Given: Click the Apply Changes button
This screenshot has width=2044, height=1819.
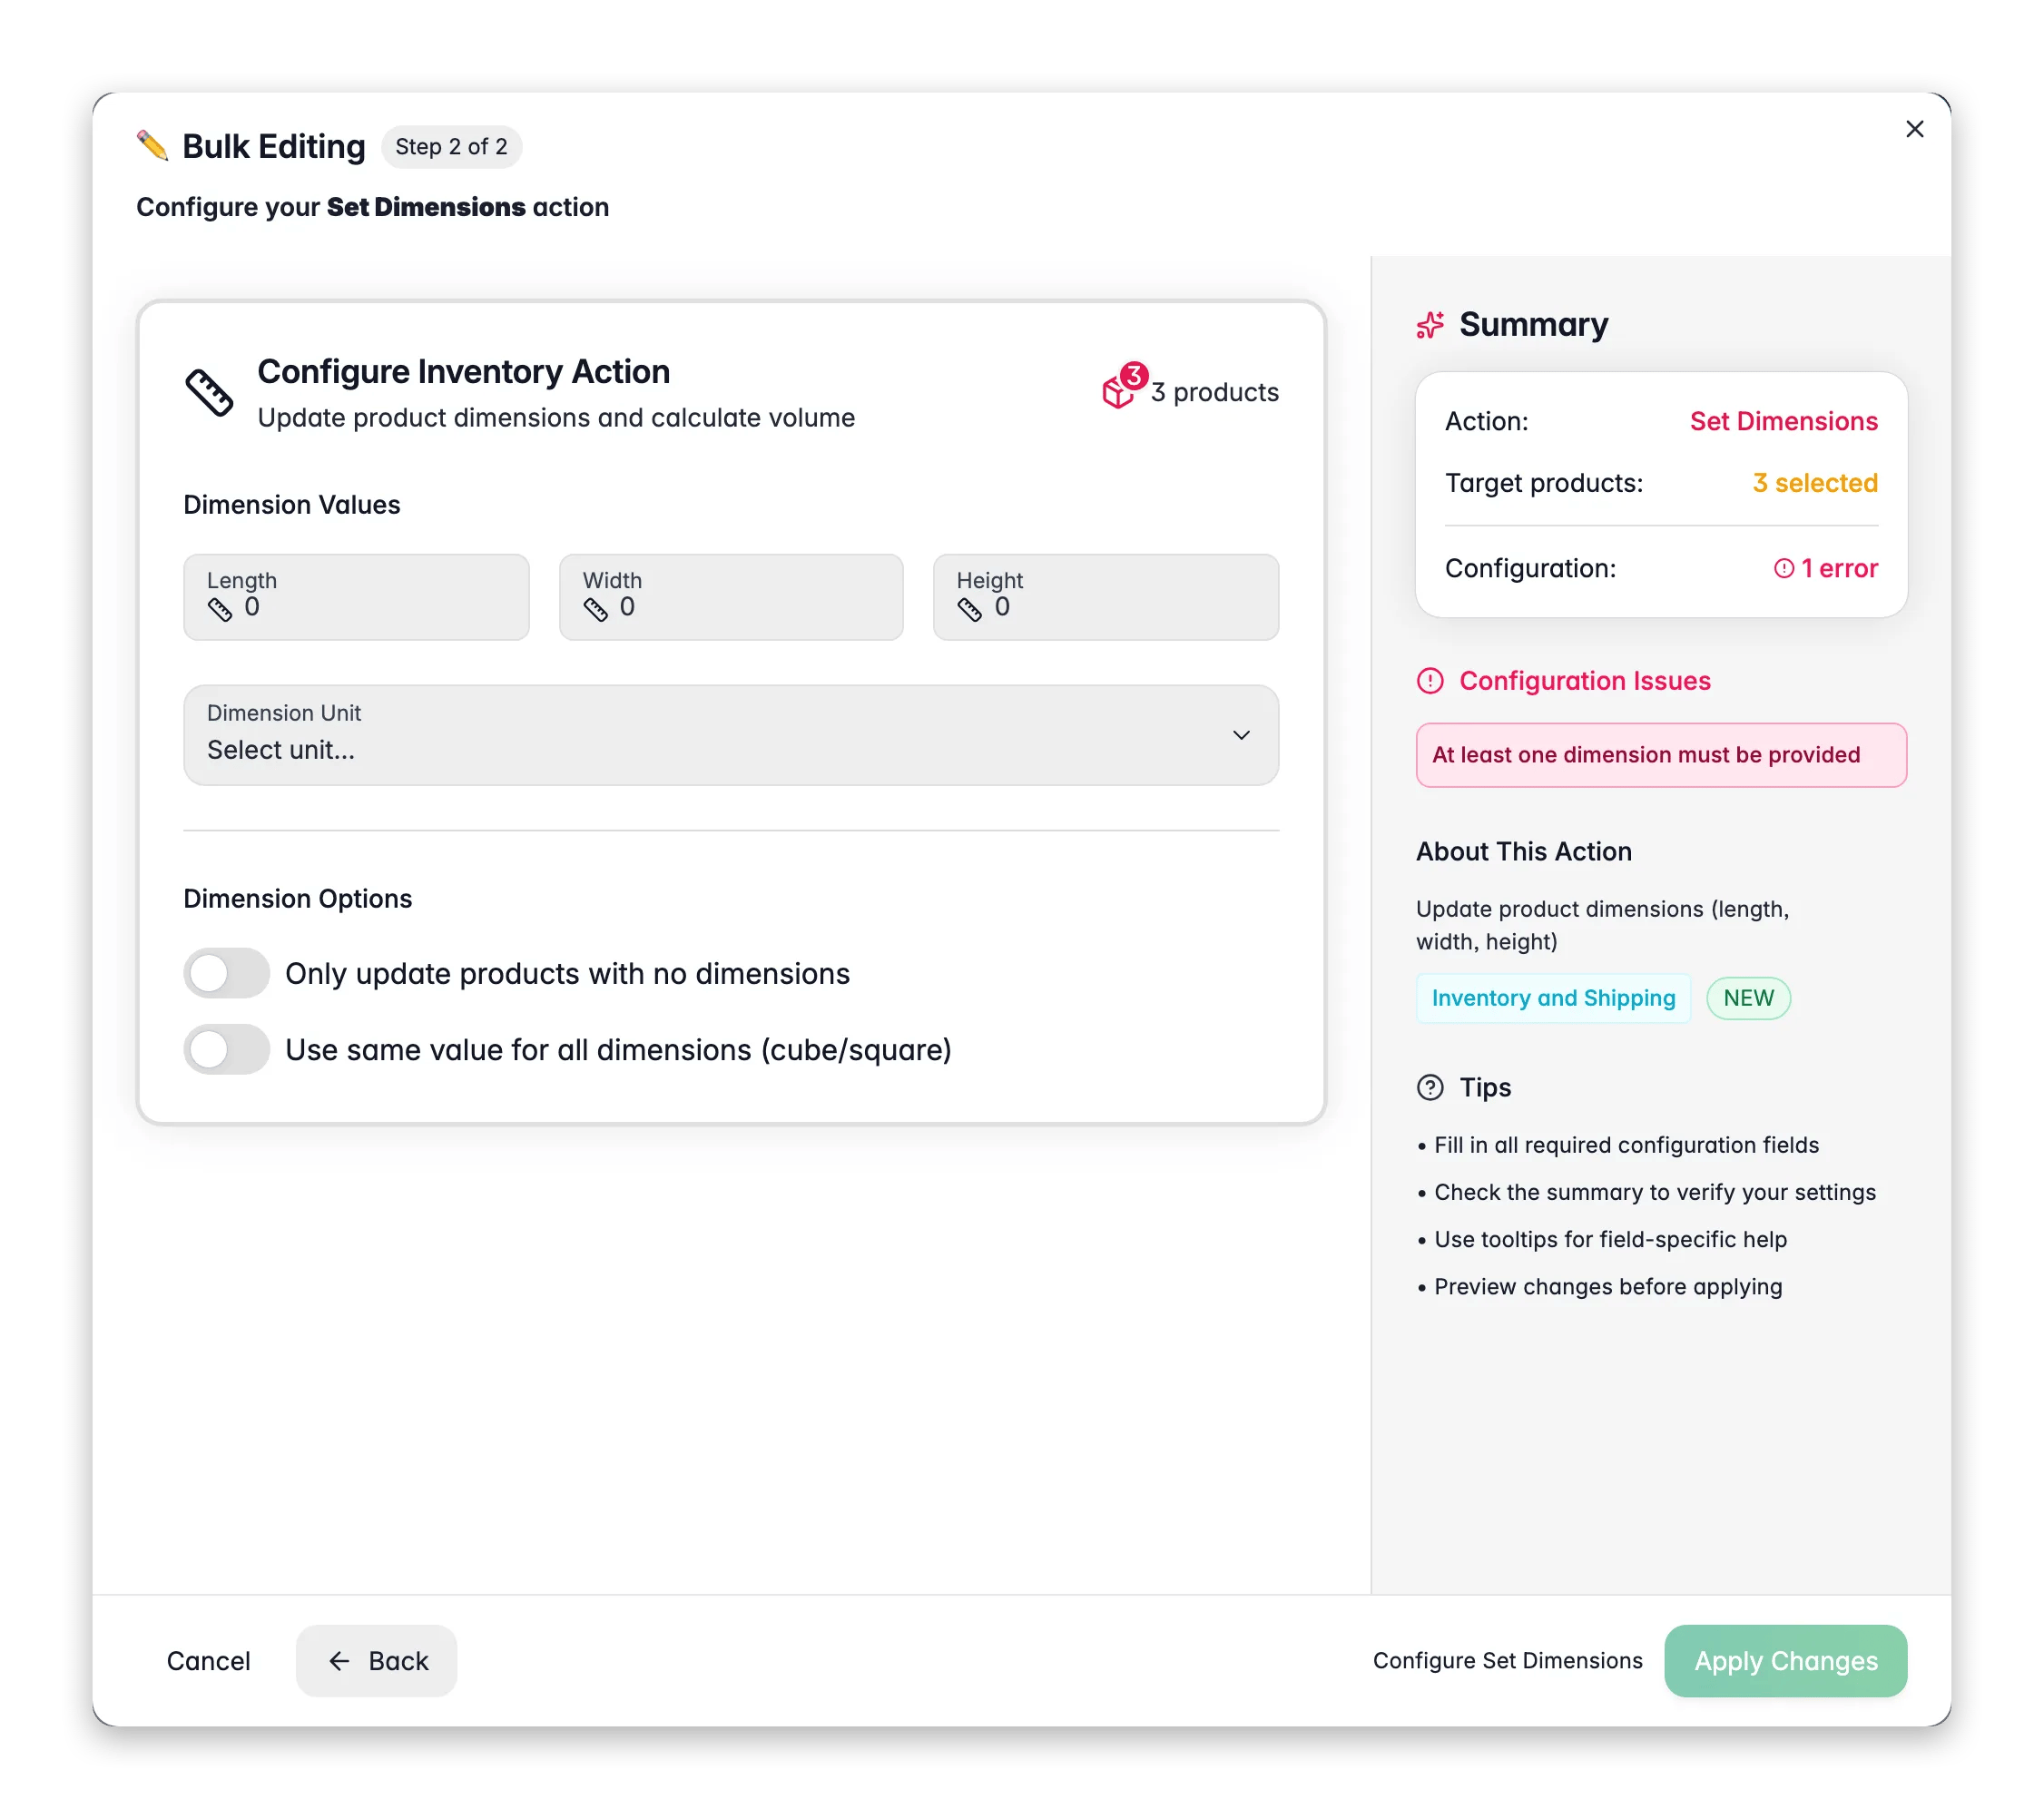Looking at the screenshot, I should (x=1785, y=1661).
